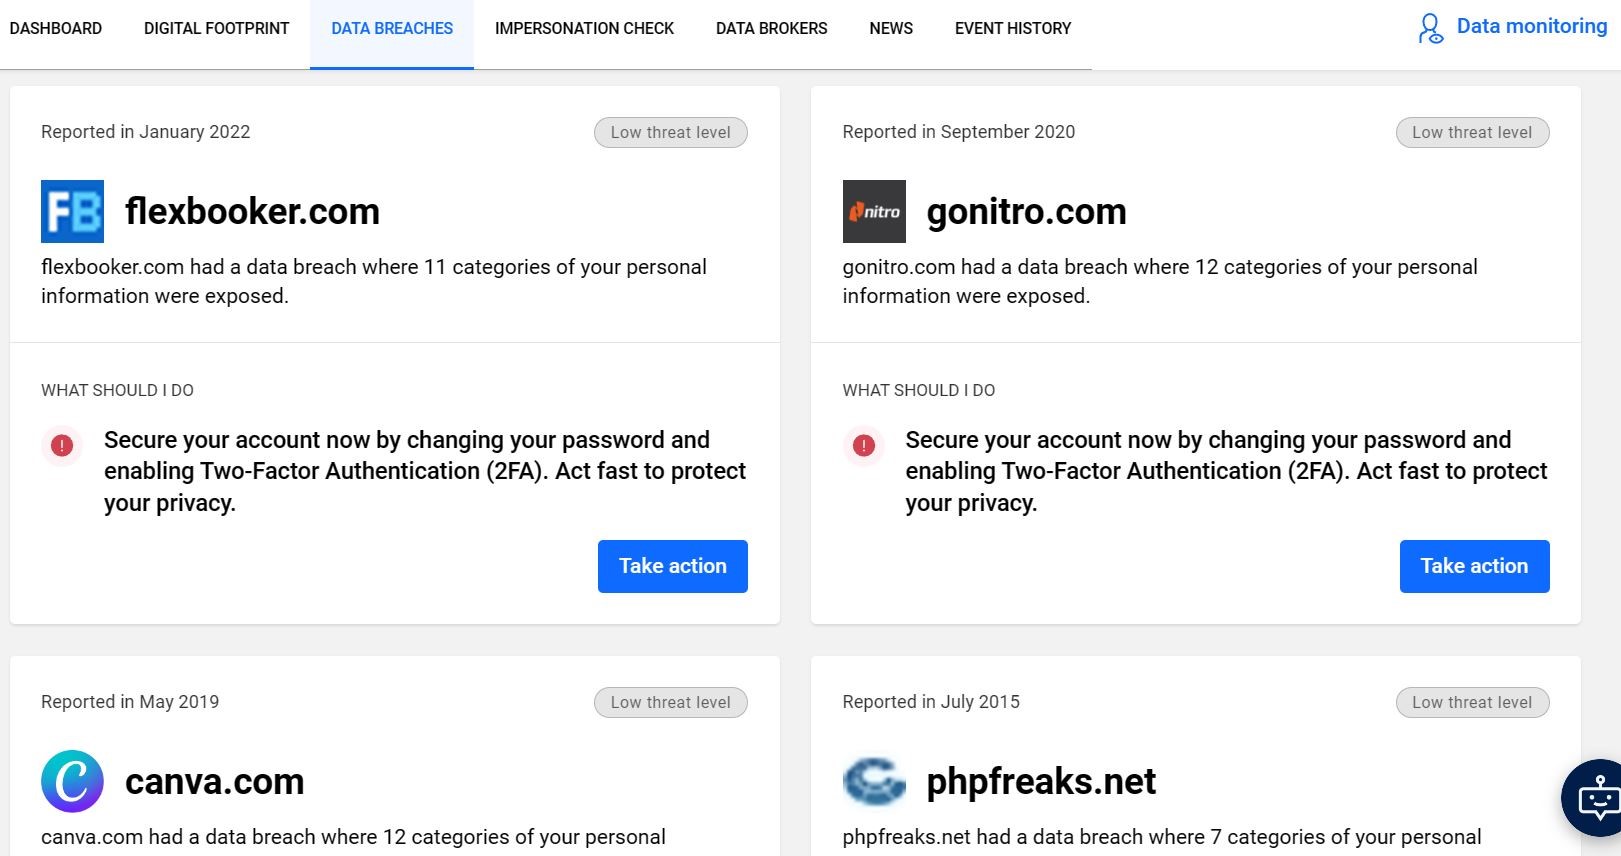Viewport: 1621px width, 856px height.
Task: Click the gonitro.com nitro logo icon
Action: (x=874, y=211)
